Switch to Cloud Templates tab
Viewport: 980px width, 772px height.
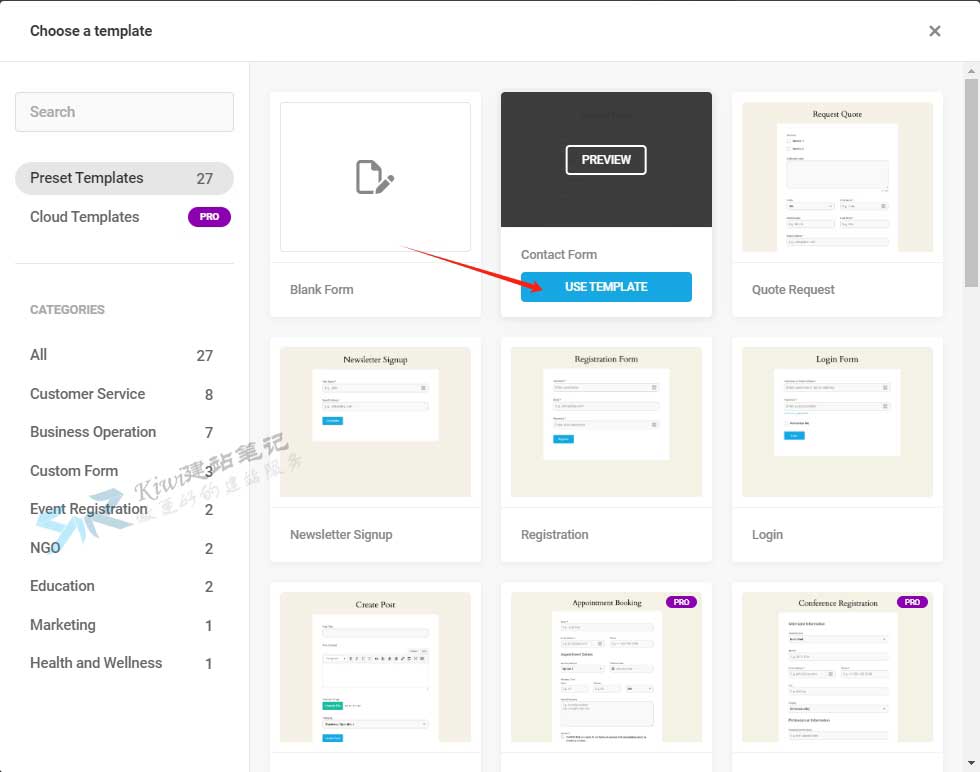tap(85, 217)
